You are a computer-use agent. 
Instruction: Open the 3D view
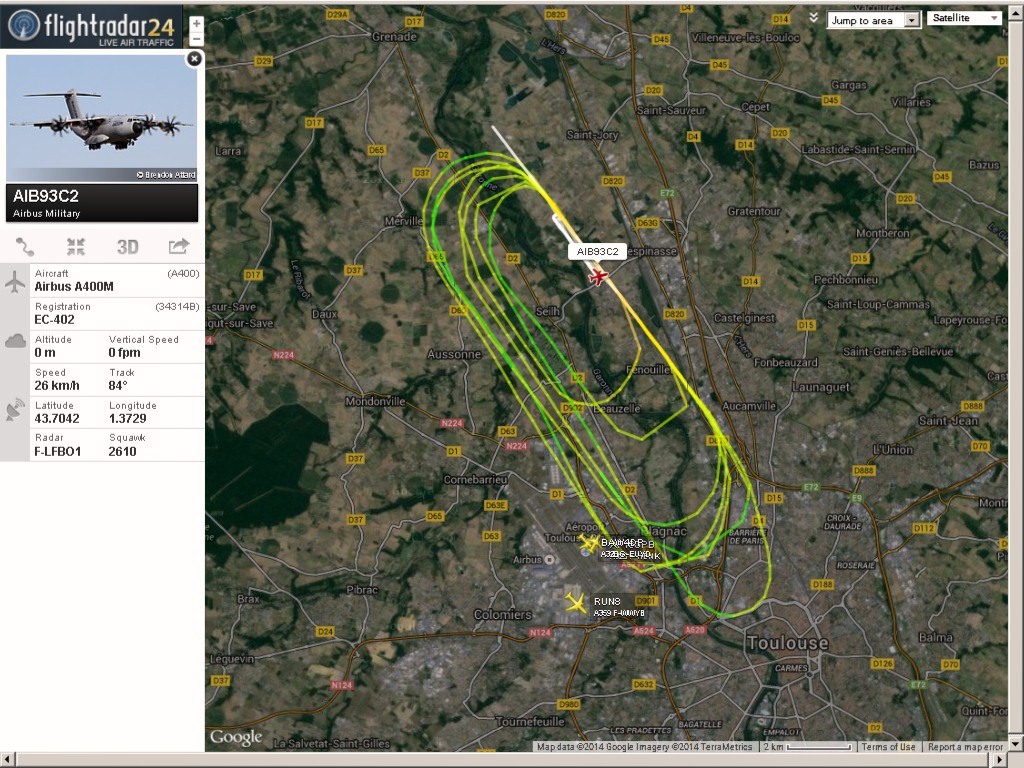click(127, 247)
